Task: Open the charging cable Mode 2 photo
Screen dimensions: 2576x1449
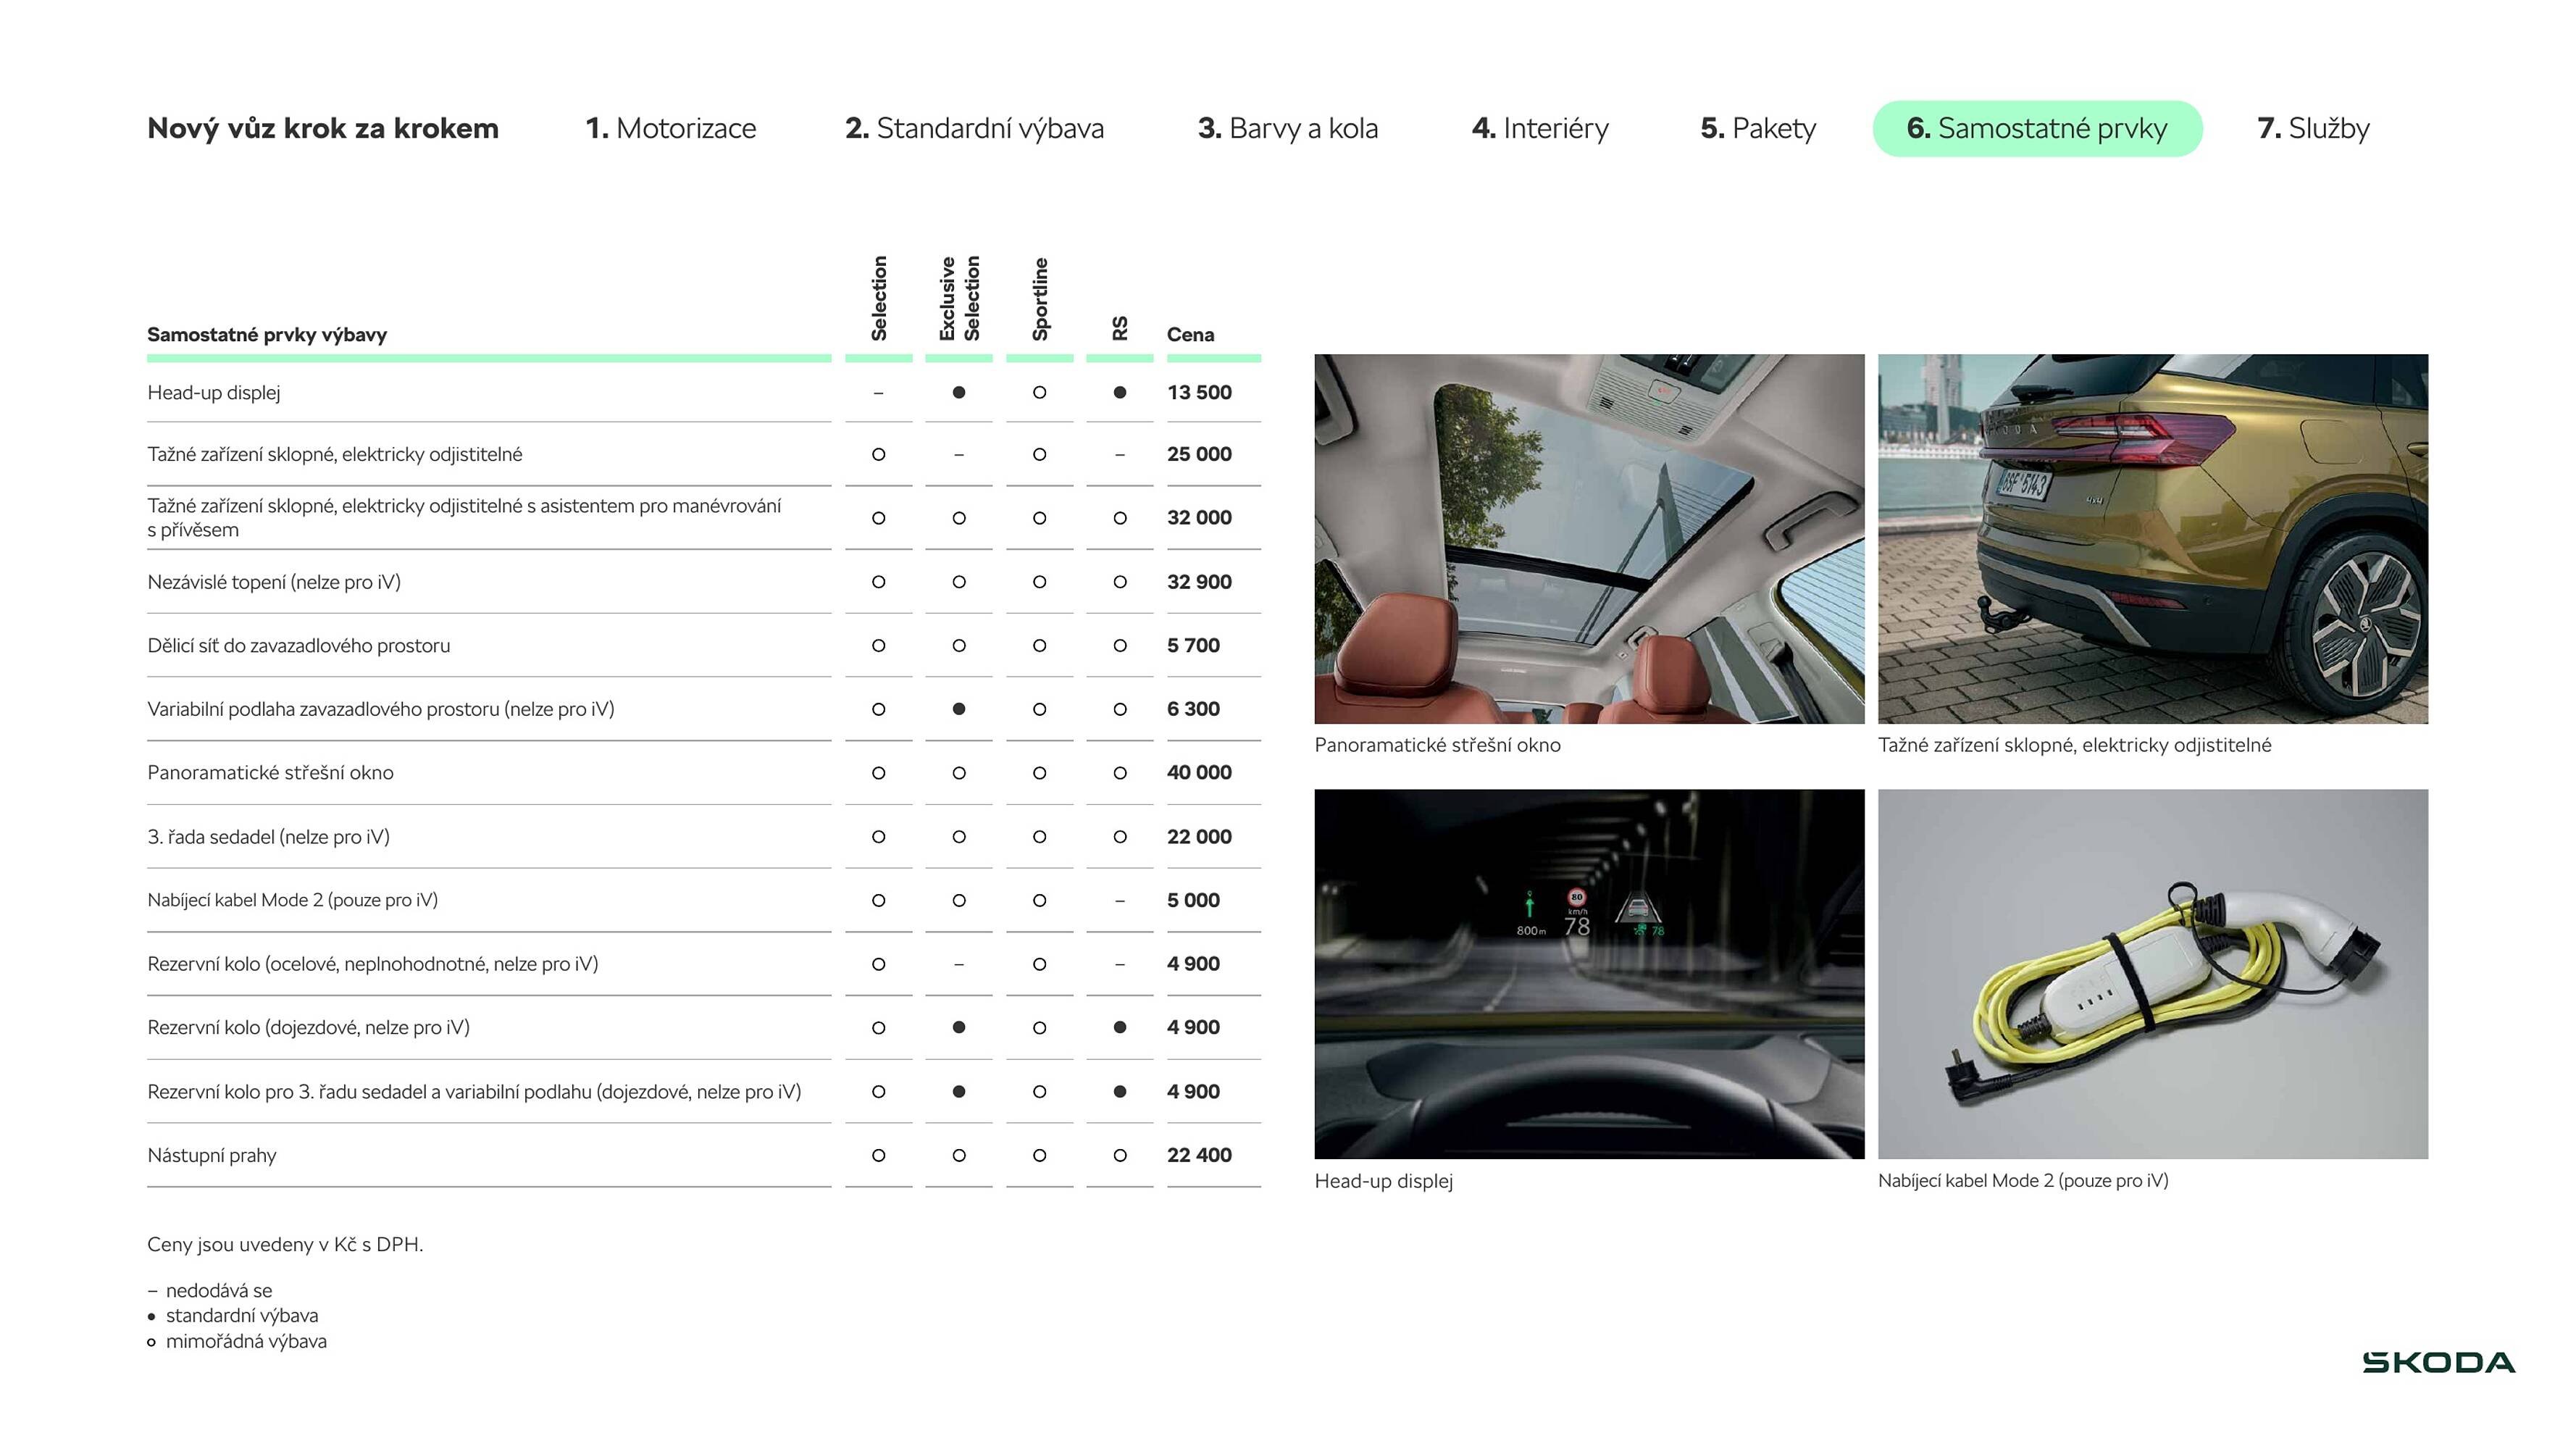Action: 2152,973
